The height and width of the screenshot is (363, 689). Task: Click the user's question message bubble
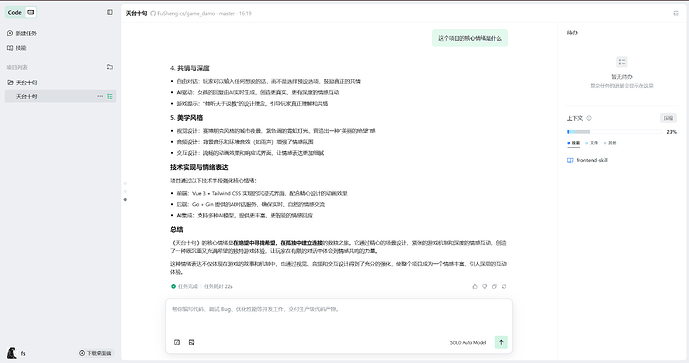(470, 38)
